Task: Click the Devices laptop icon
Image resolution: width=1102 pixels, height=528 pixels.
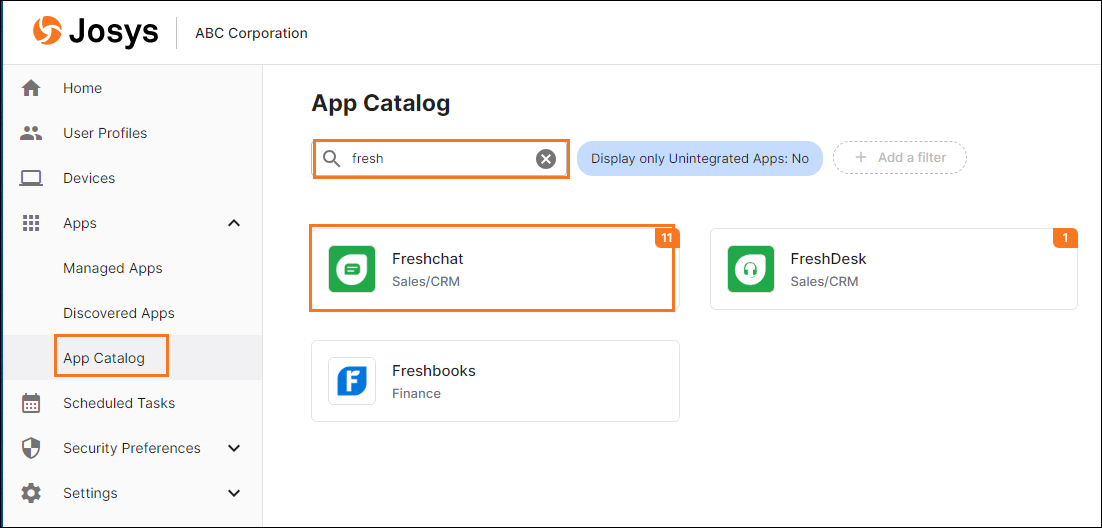Action: click(31, 178)
